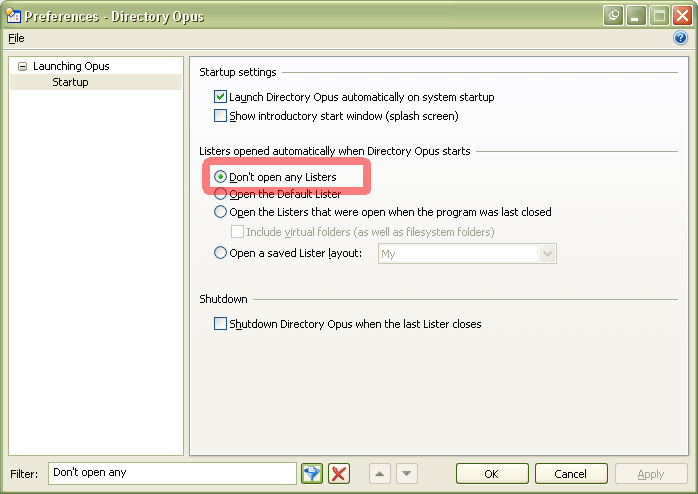Screen dimensions: 698x494
Task: Open the File menu
Action: coord(16,38)
